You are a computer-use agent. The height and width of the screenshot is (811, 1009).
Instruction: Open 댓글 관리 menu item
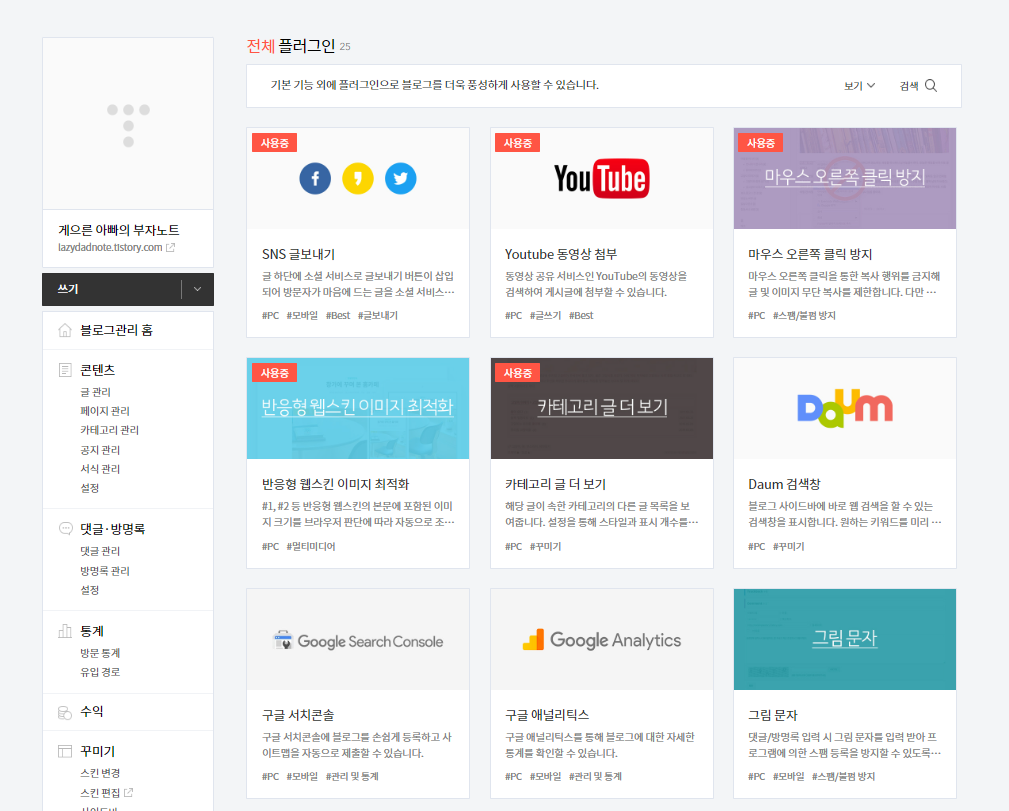(100, 551)
